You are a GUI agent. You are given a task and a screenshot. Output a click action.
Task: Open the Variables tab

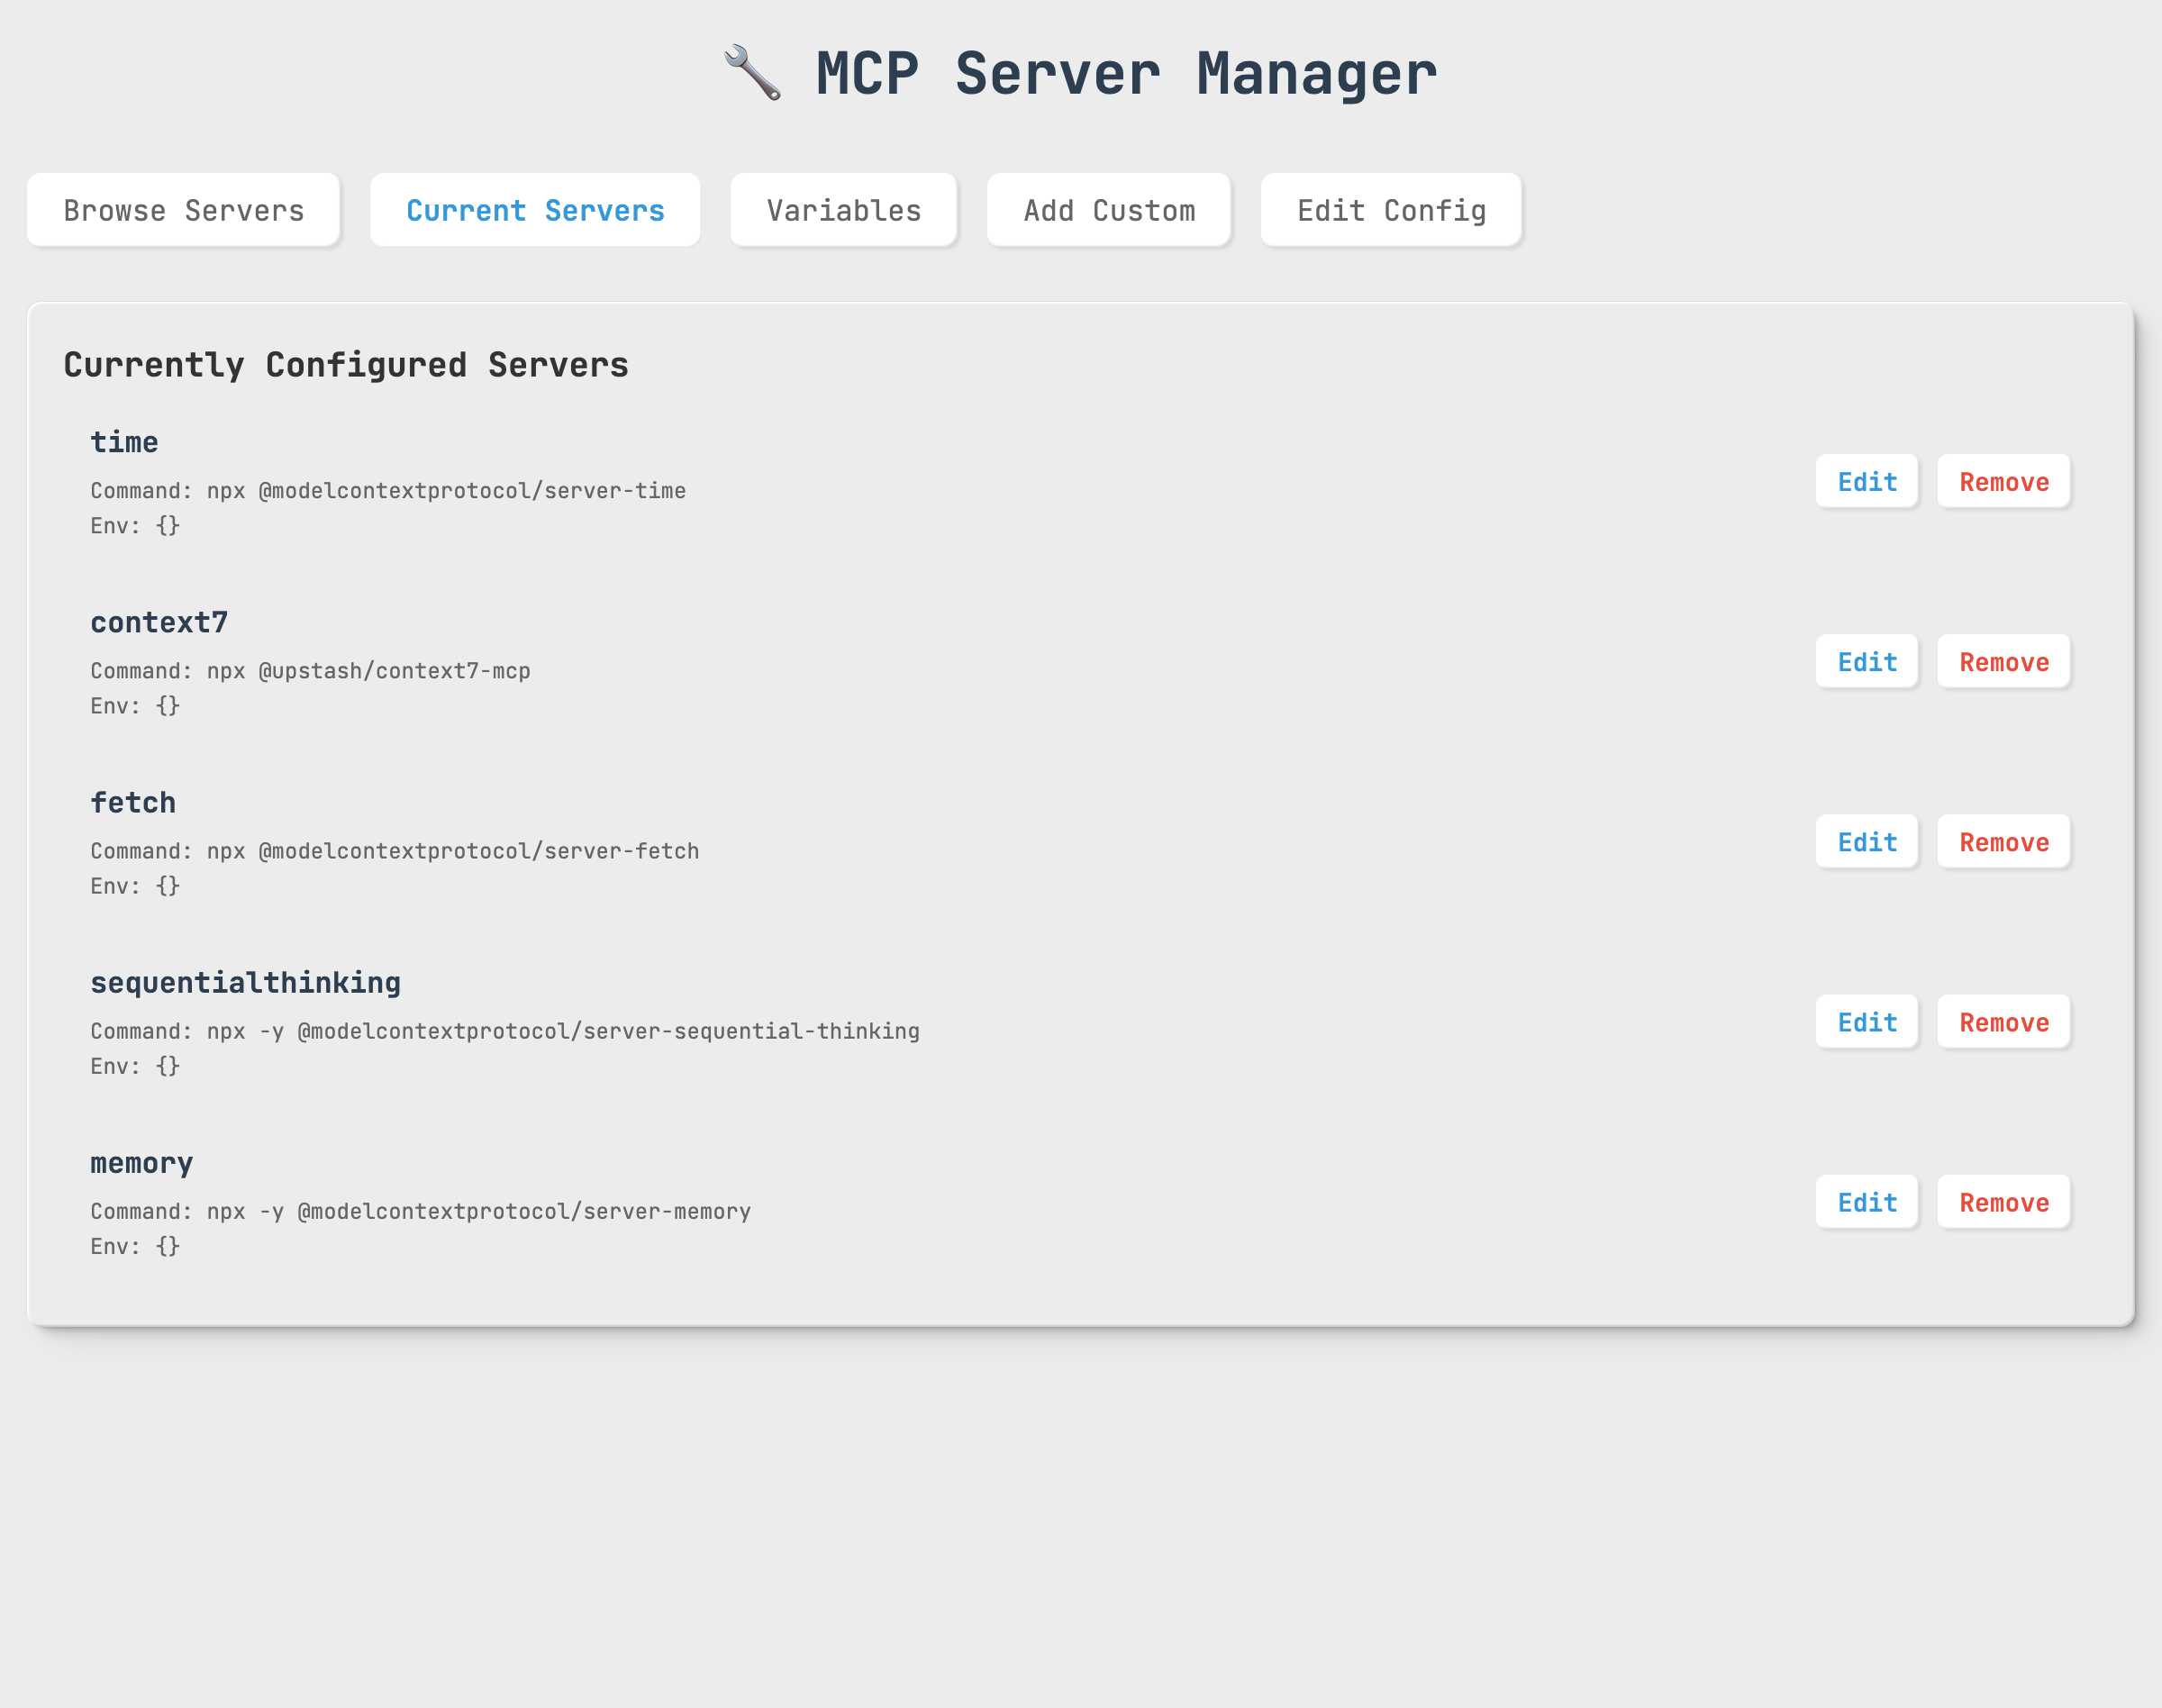(x=843, y=210)
